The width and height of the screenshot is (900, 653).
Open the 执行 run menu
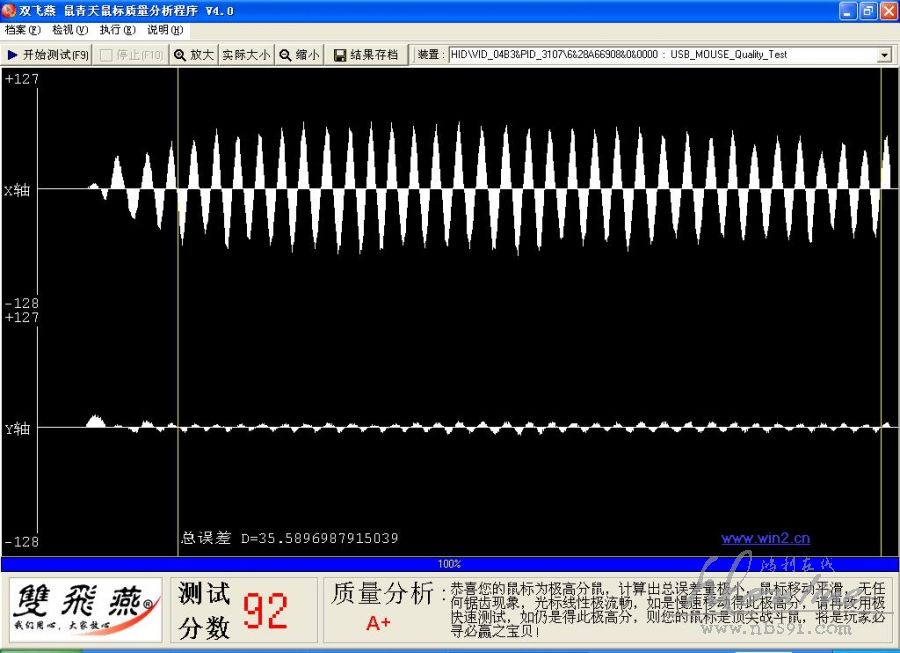[x=117, y=30]
